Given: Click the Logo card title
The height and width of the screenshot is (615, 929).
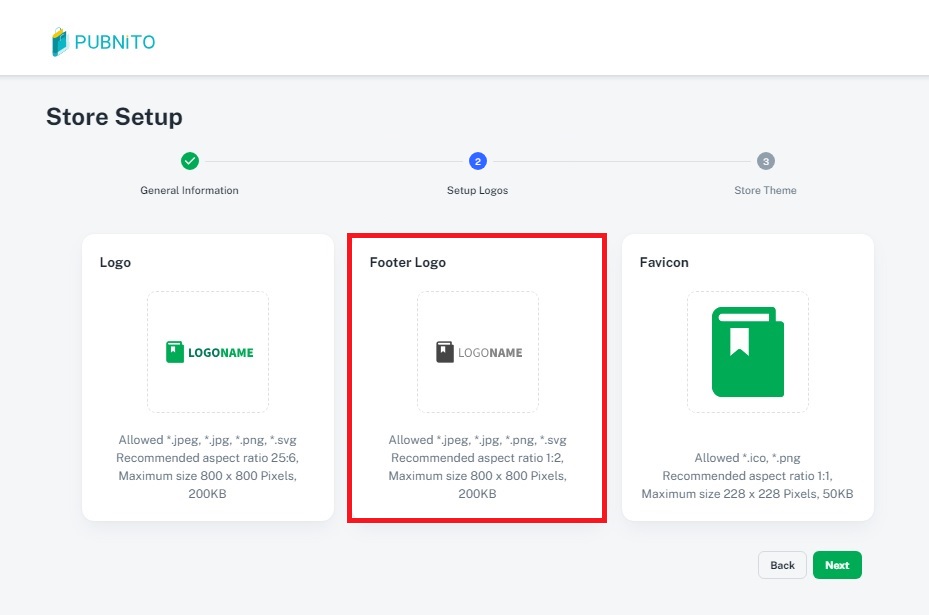Looking at the screenshot, I should (x=115, y=262).
